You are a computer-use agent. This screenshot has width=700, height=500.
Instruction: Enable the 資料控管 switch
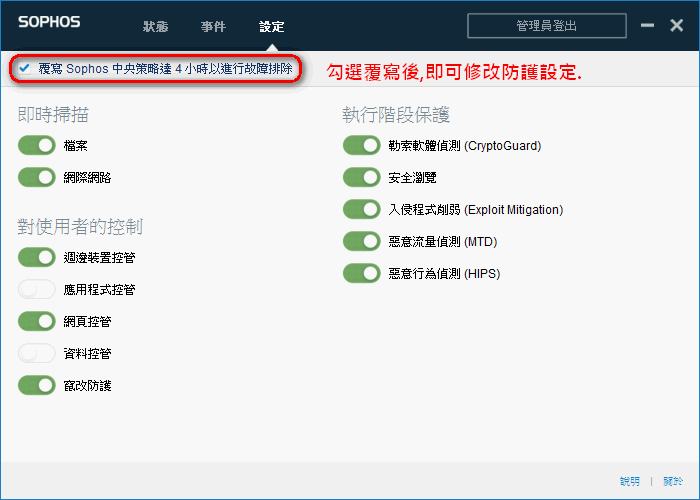click(x=37, y=354)
